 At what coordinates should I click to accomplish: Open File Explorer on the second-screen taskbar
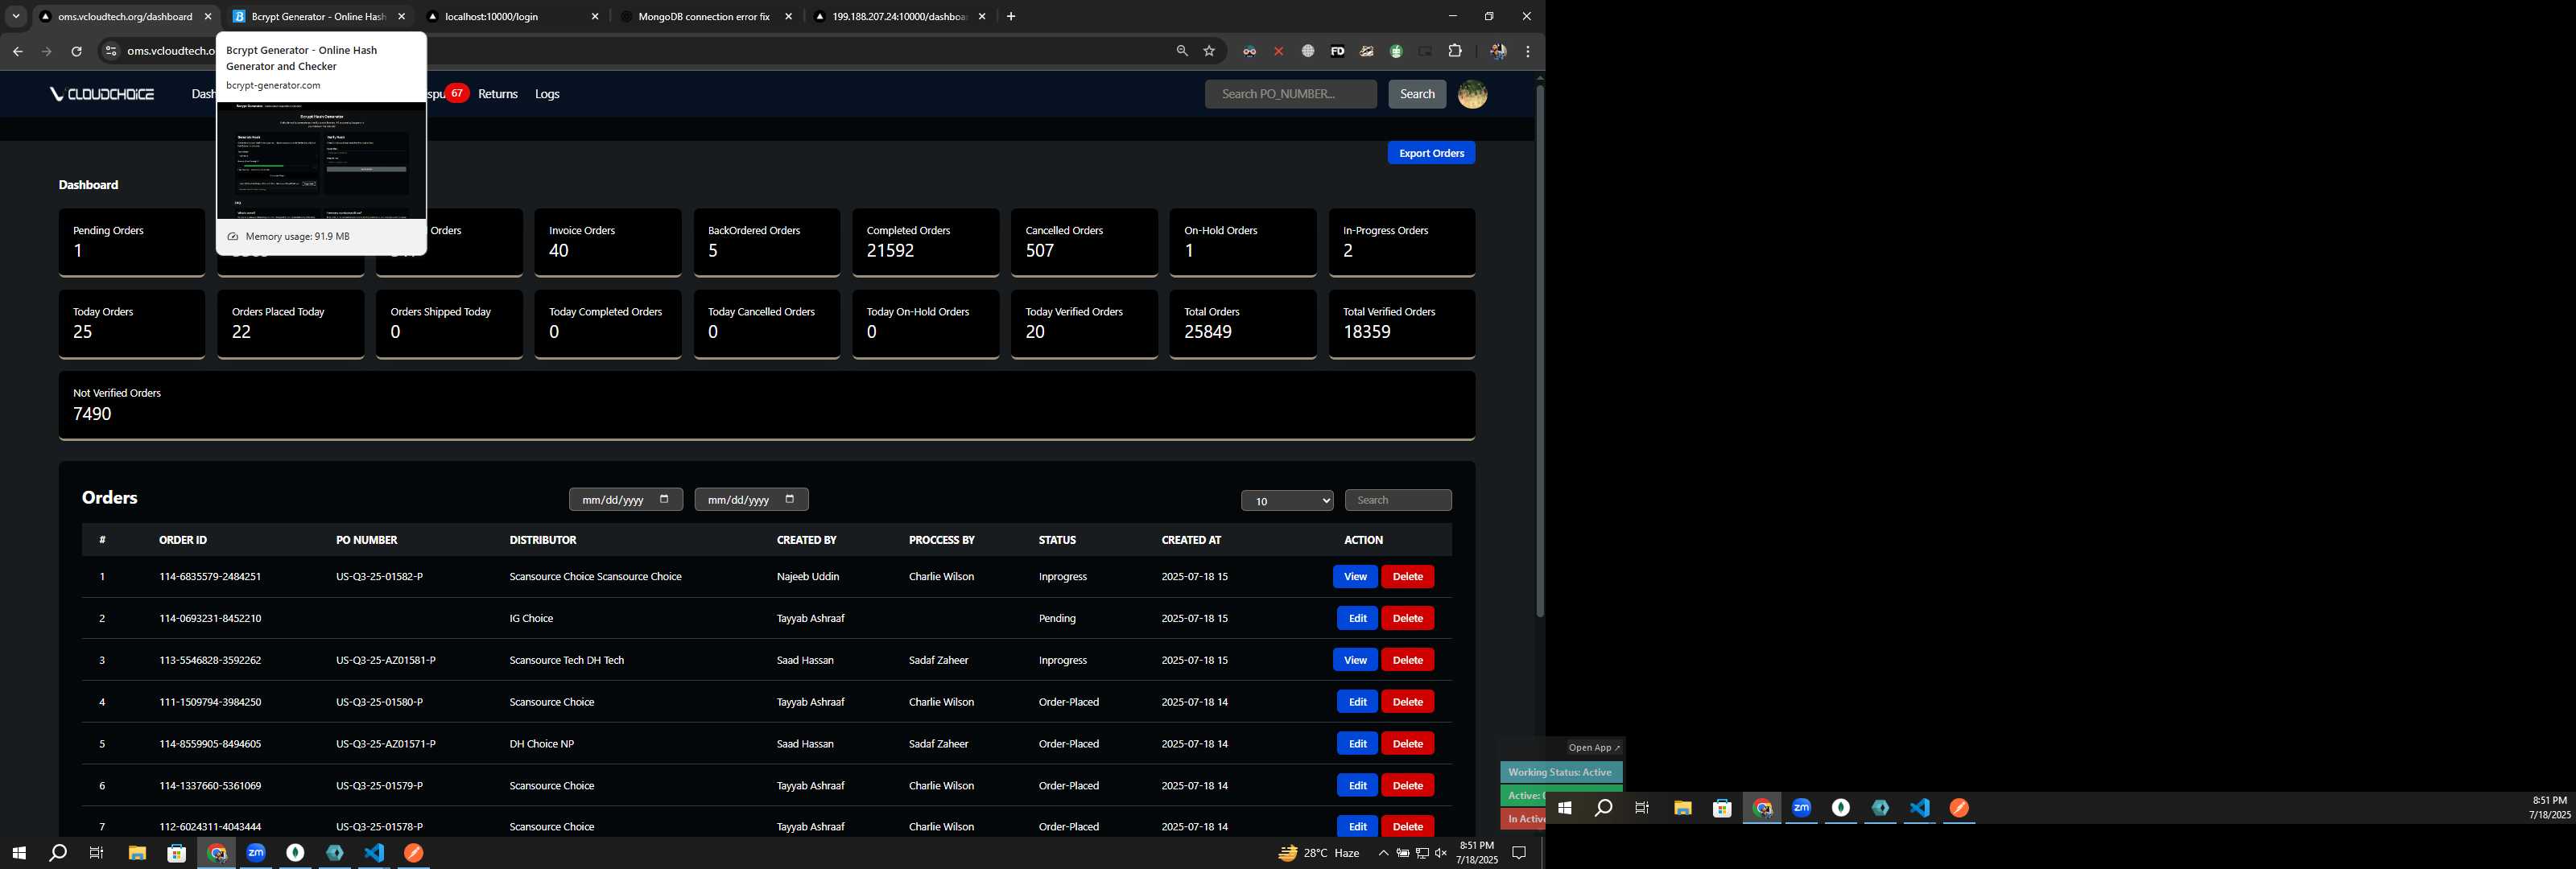click(x=1683, y=808)
